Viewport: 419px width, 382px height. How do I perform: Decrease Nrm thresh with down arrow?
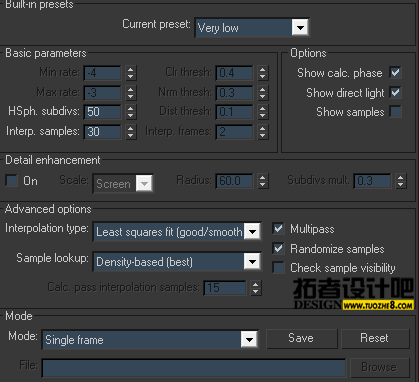coord(263,96)
